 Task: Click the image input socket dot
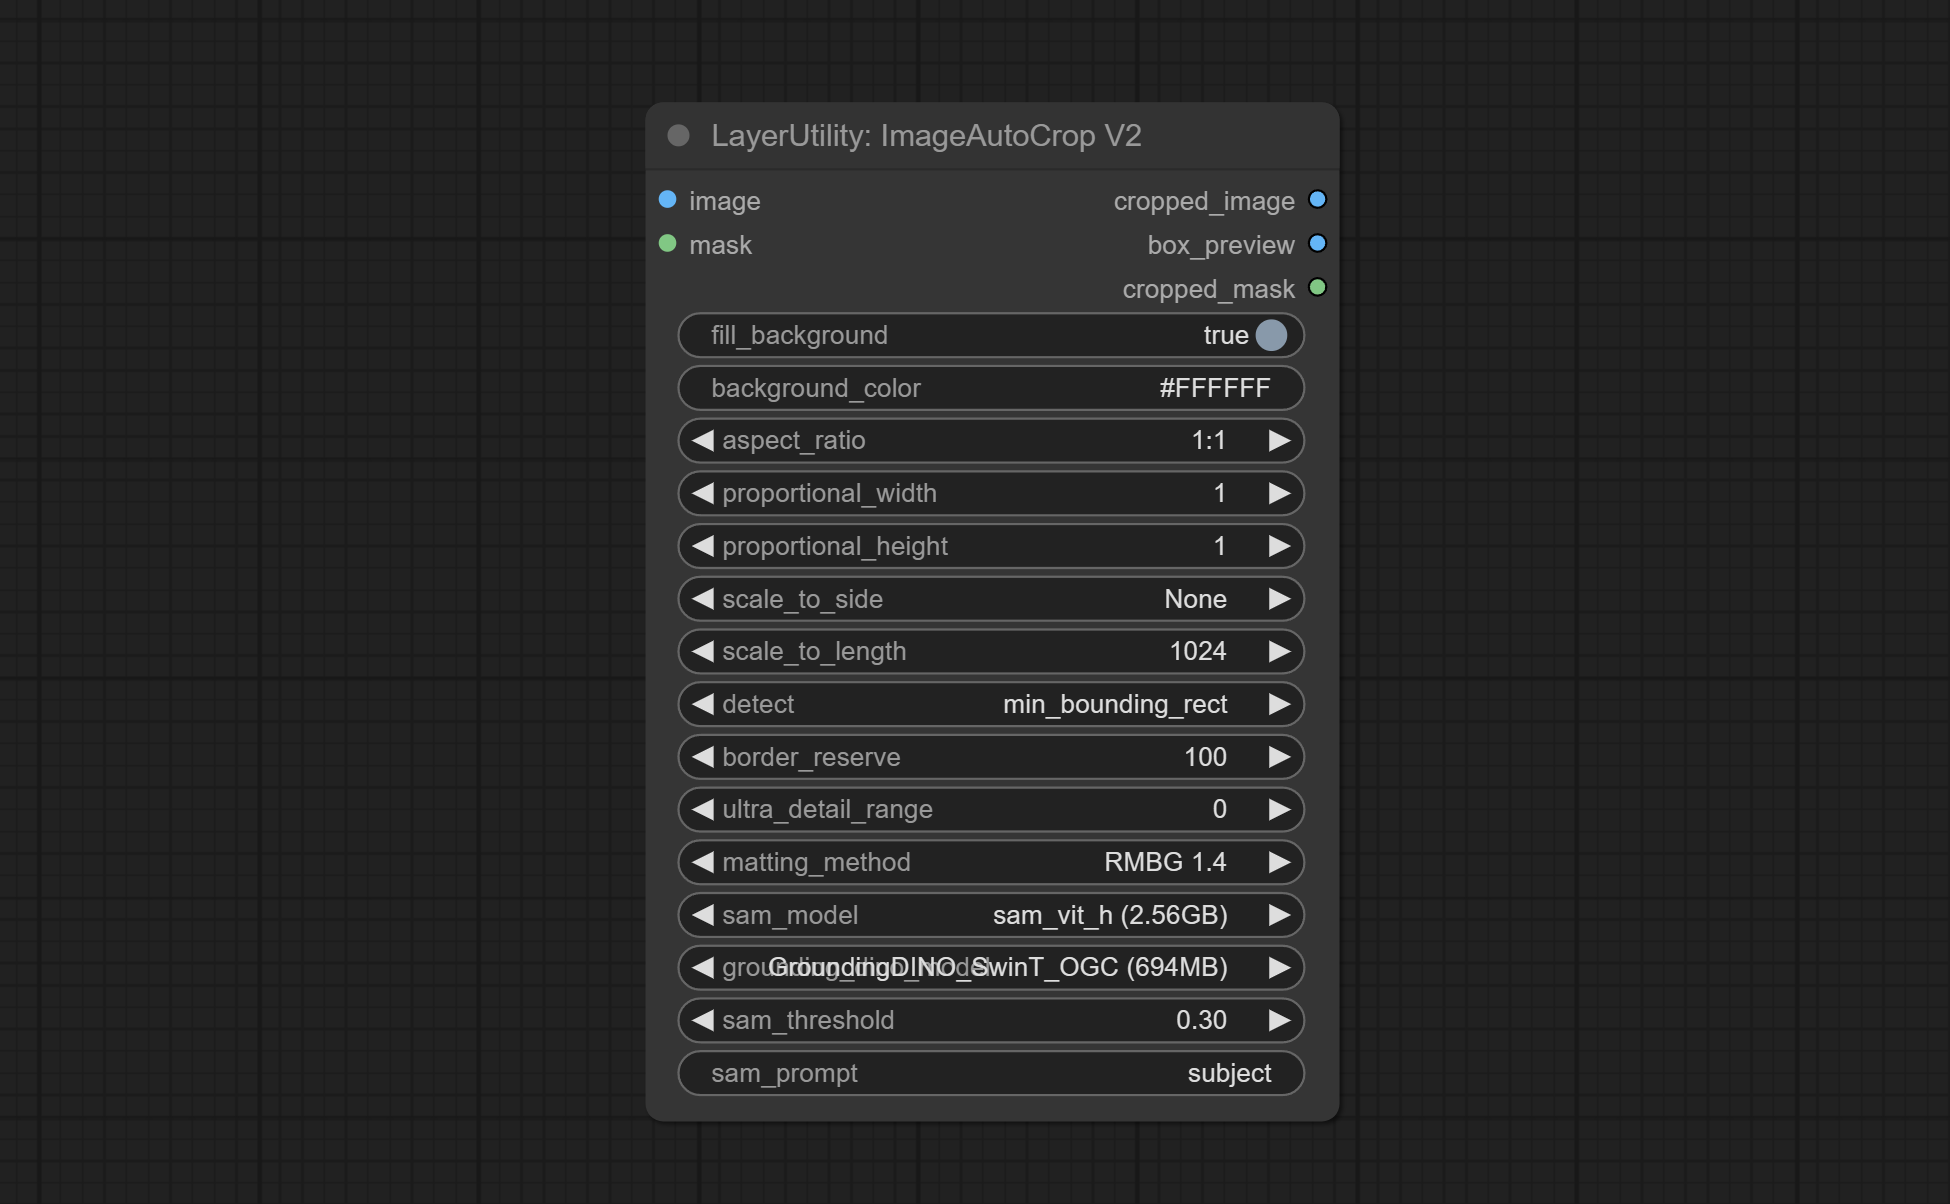coord(668,200)
